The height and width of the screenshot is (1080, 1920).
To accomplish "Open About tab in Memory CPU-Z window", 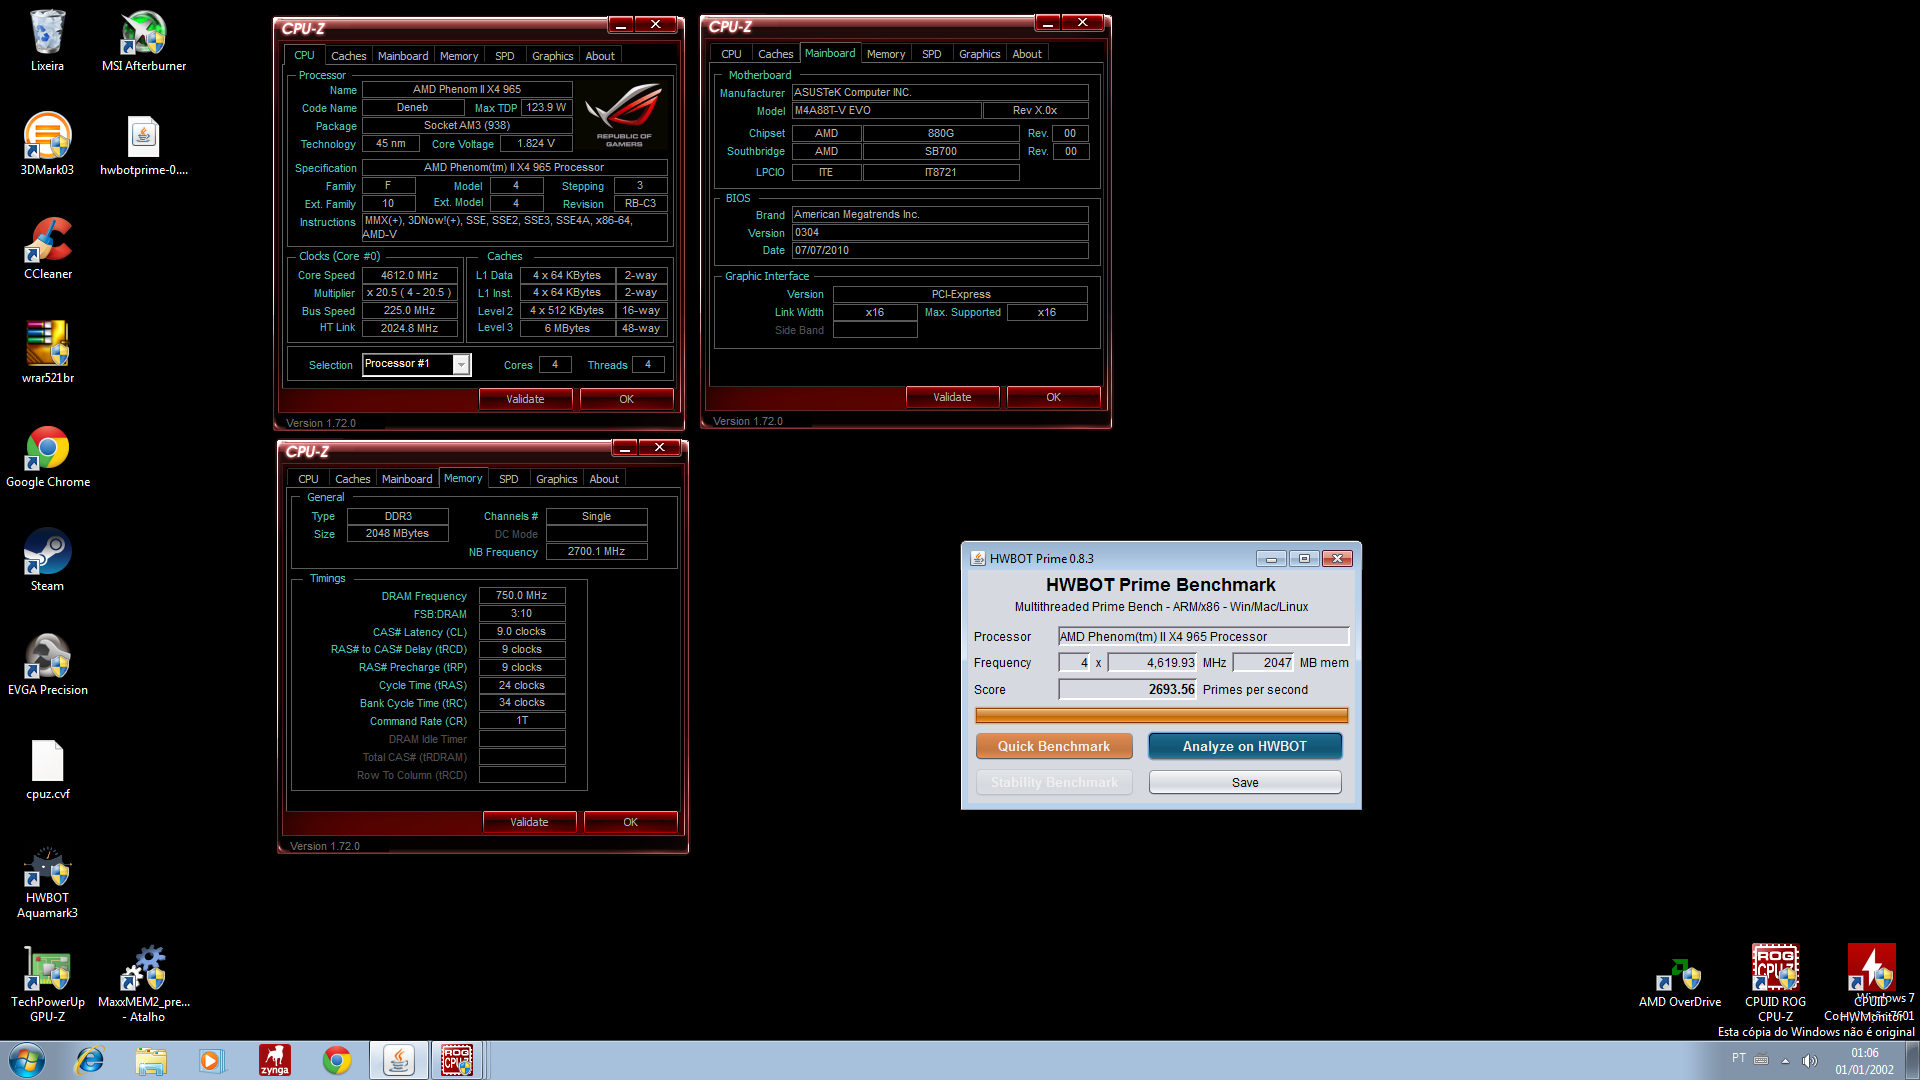I will [x=604, y=479].
